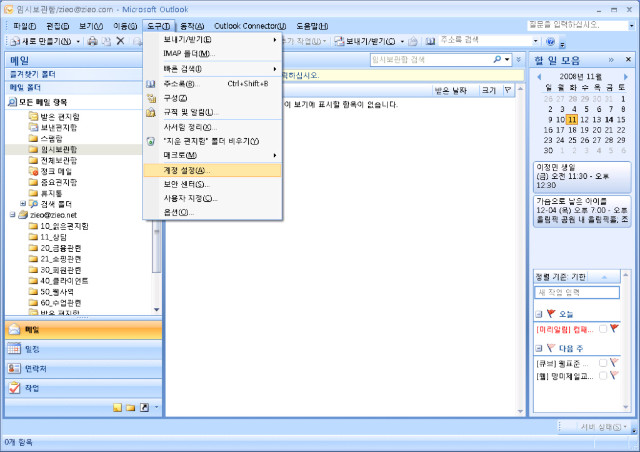The width and height of the screenshot is (640, 452).
Task: Open the 작업 navigation button
Action: [x=83, y=388]
